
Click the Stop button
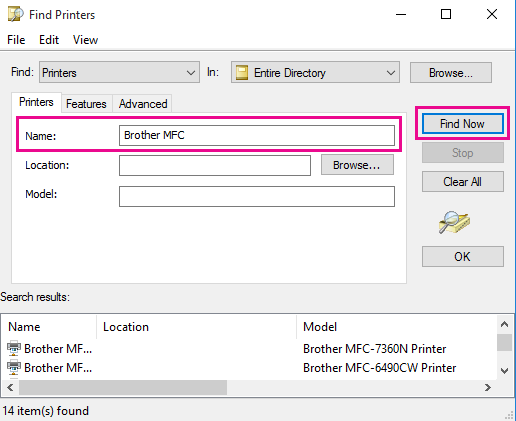click(x=462, y=153)
